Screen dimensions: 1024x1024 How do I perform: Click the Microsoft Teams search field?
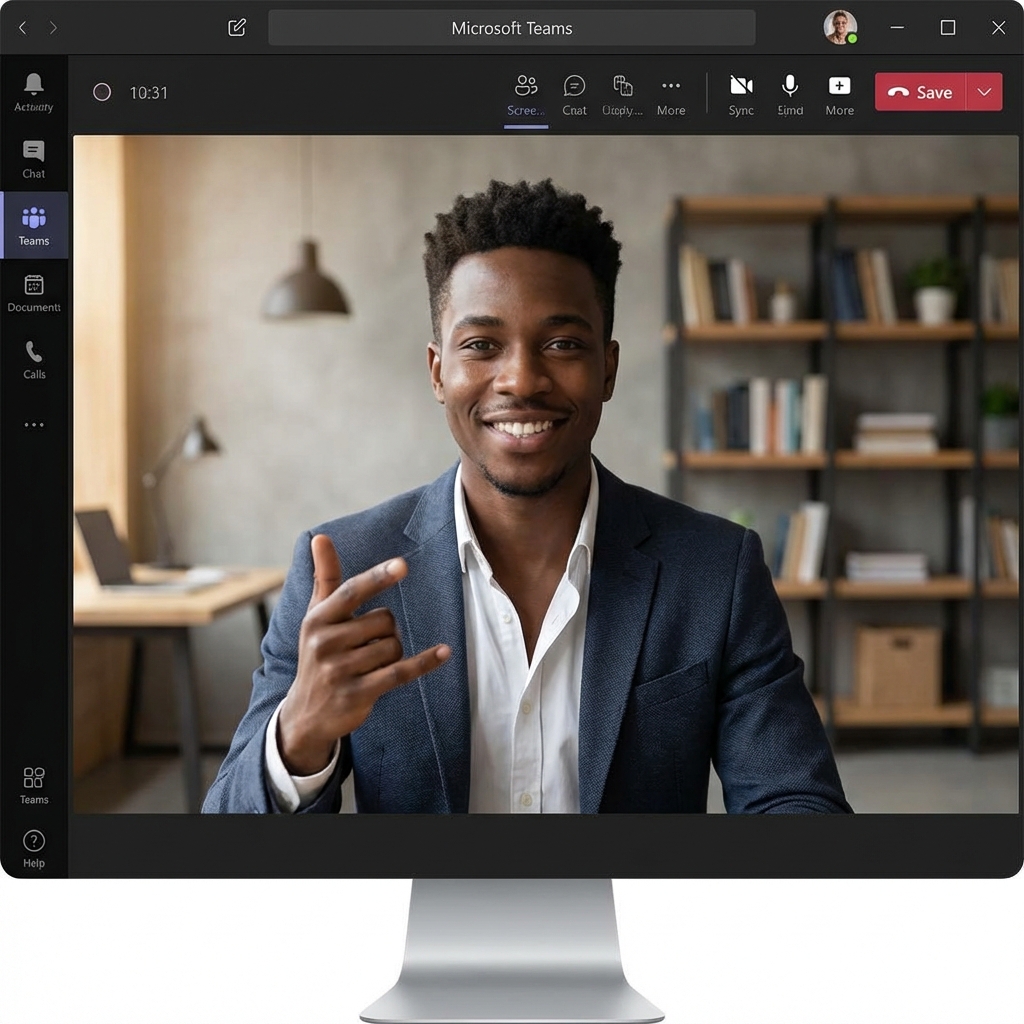[x=511, y=28]
